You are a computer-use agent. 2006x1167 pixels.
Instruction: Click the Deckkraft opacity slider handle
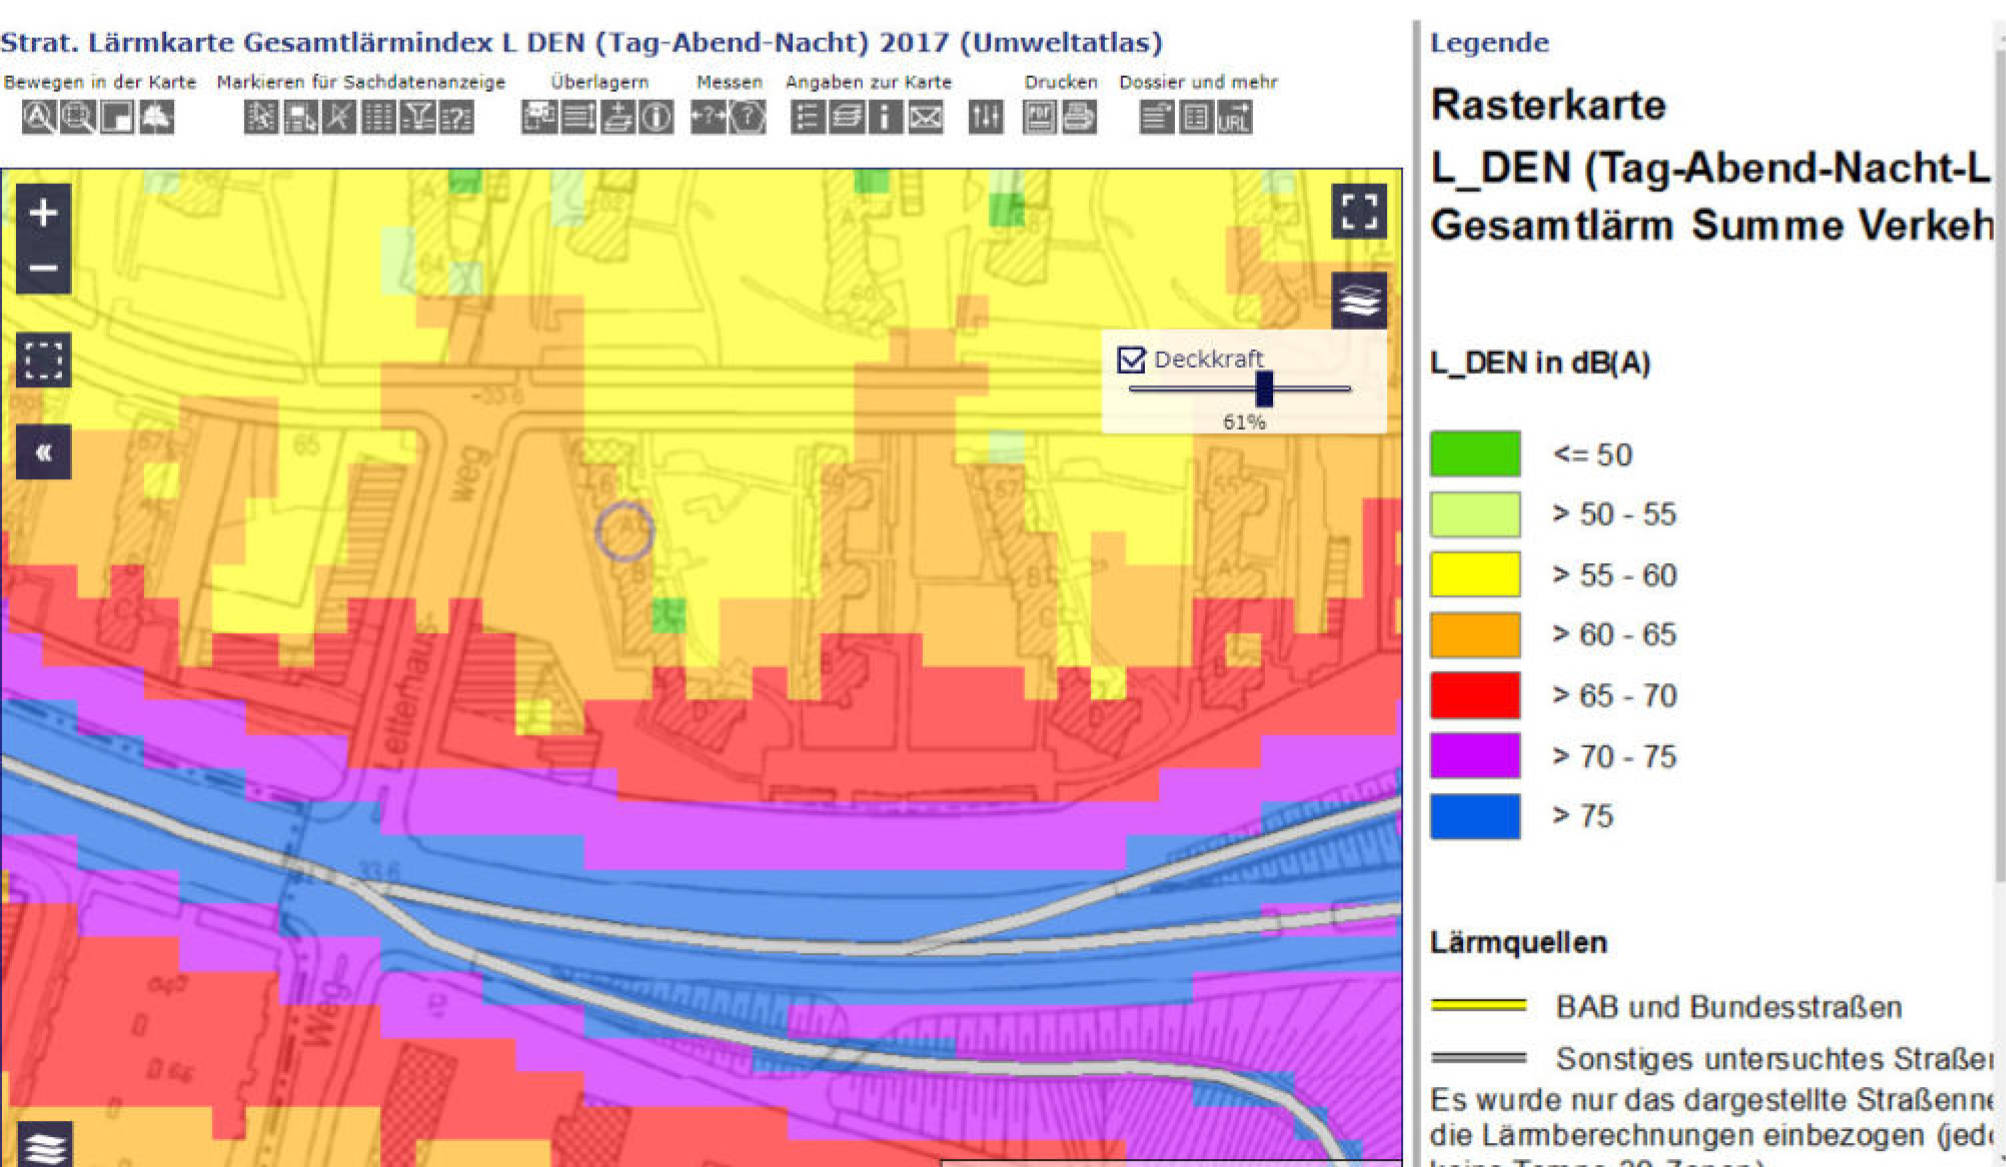[x=1264, y=389]
